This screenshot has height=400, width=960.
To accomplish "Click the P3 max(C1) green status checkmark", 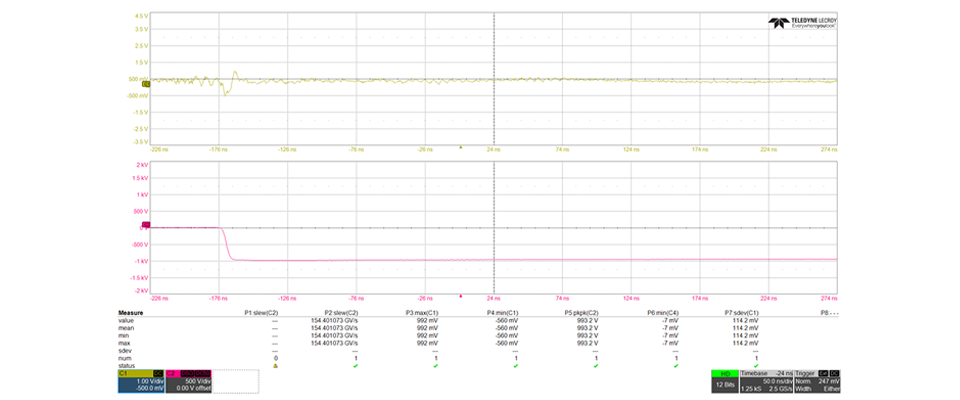I will tap(435, 366).
